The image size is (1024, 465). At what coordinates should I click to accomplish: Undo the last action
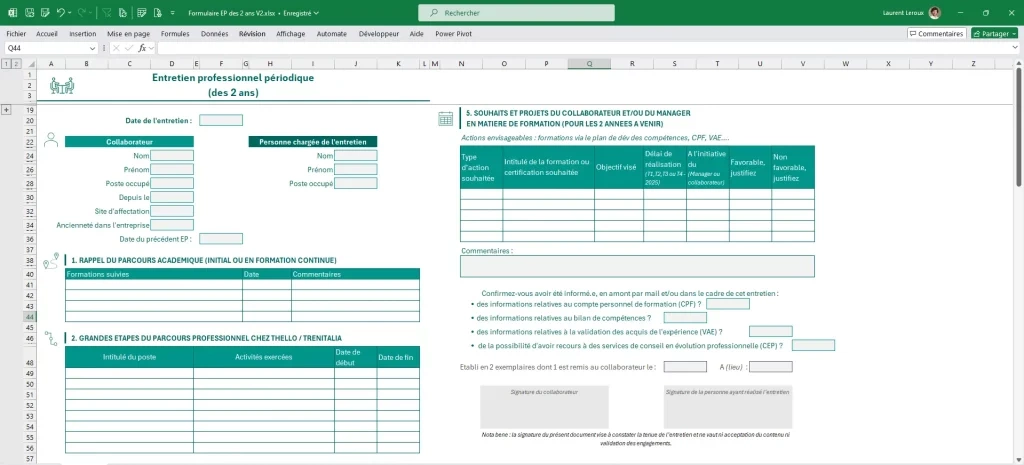[x=60, y=12]
